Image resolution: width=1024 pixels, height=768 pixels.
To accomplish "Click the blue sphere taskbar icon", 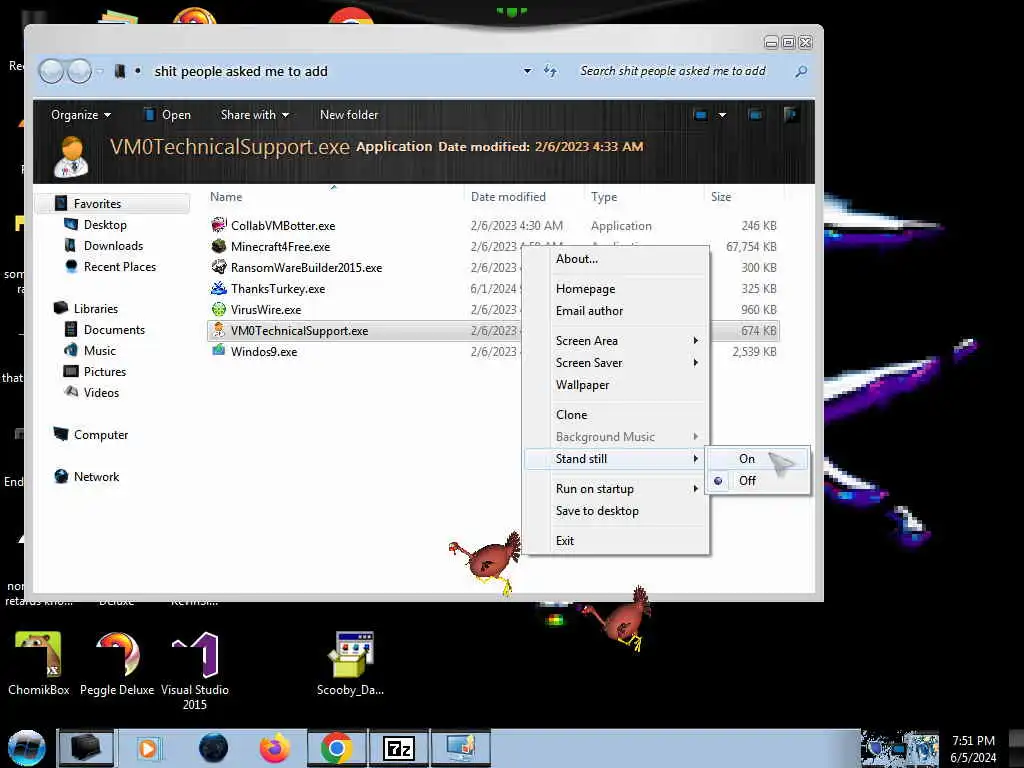I will coord(213,748).
